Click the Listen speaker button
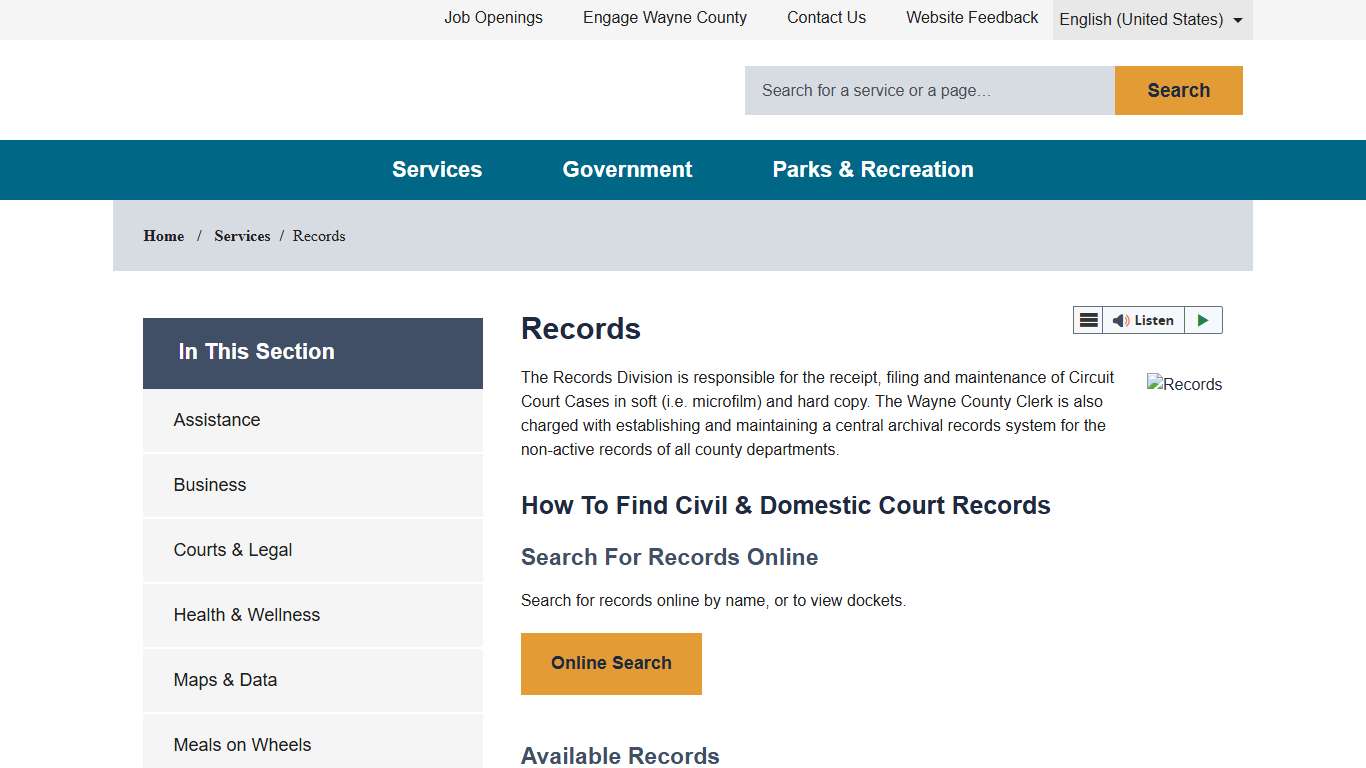The height and width of the screenshot is (768, 1366). pyautogui.click(x=1143, y=320)
